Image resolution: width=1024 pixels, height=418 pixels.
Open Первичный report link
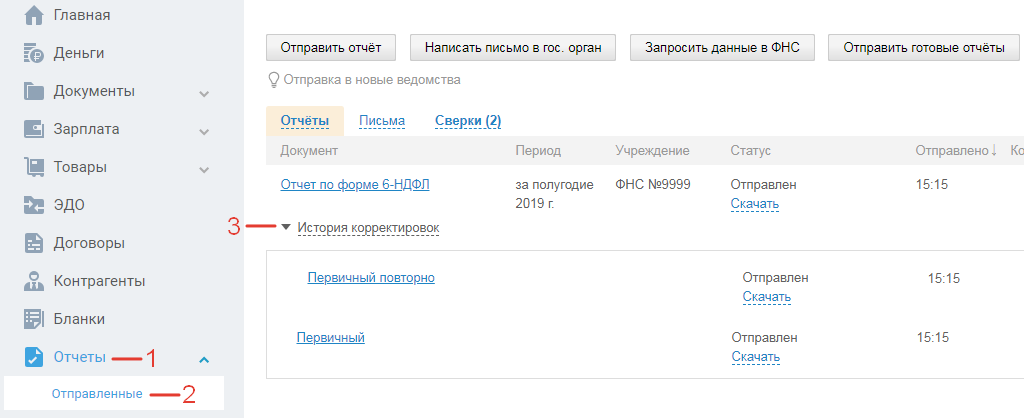[x=330, y=338]
